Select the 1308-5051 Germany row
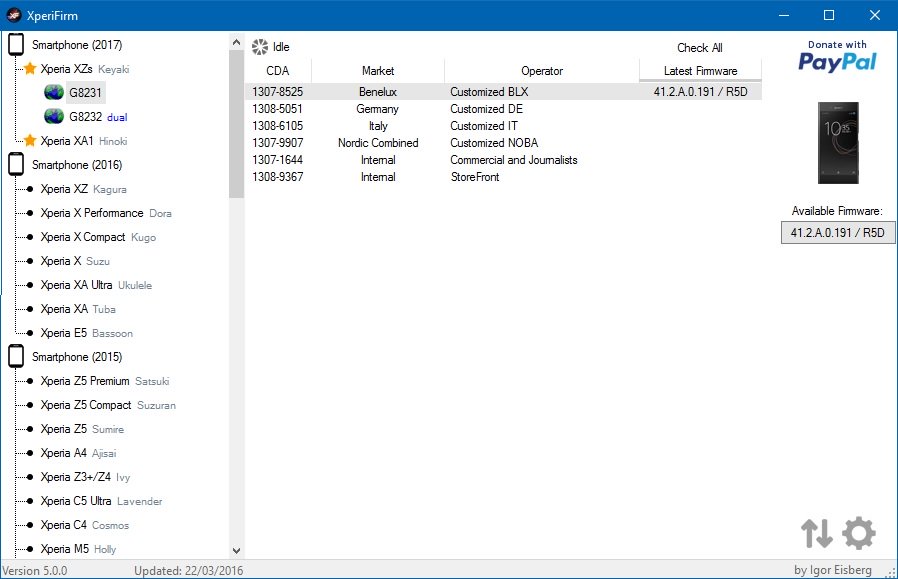898x579 pixels. tap(503, 109)
